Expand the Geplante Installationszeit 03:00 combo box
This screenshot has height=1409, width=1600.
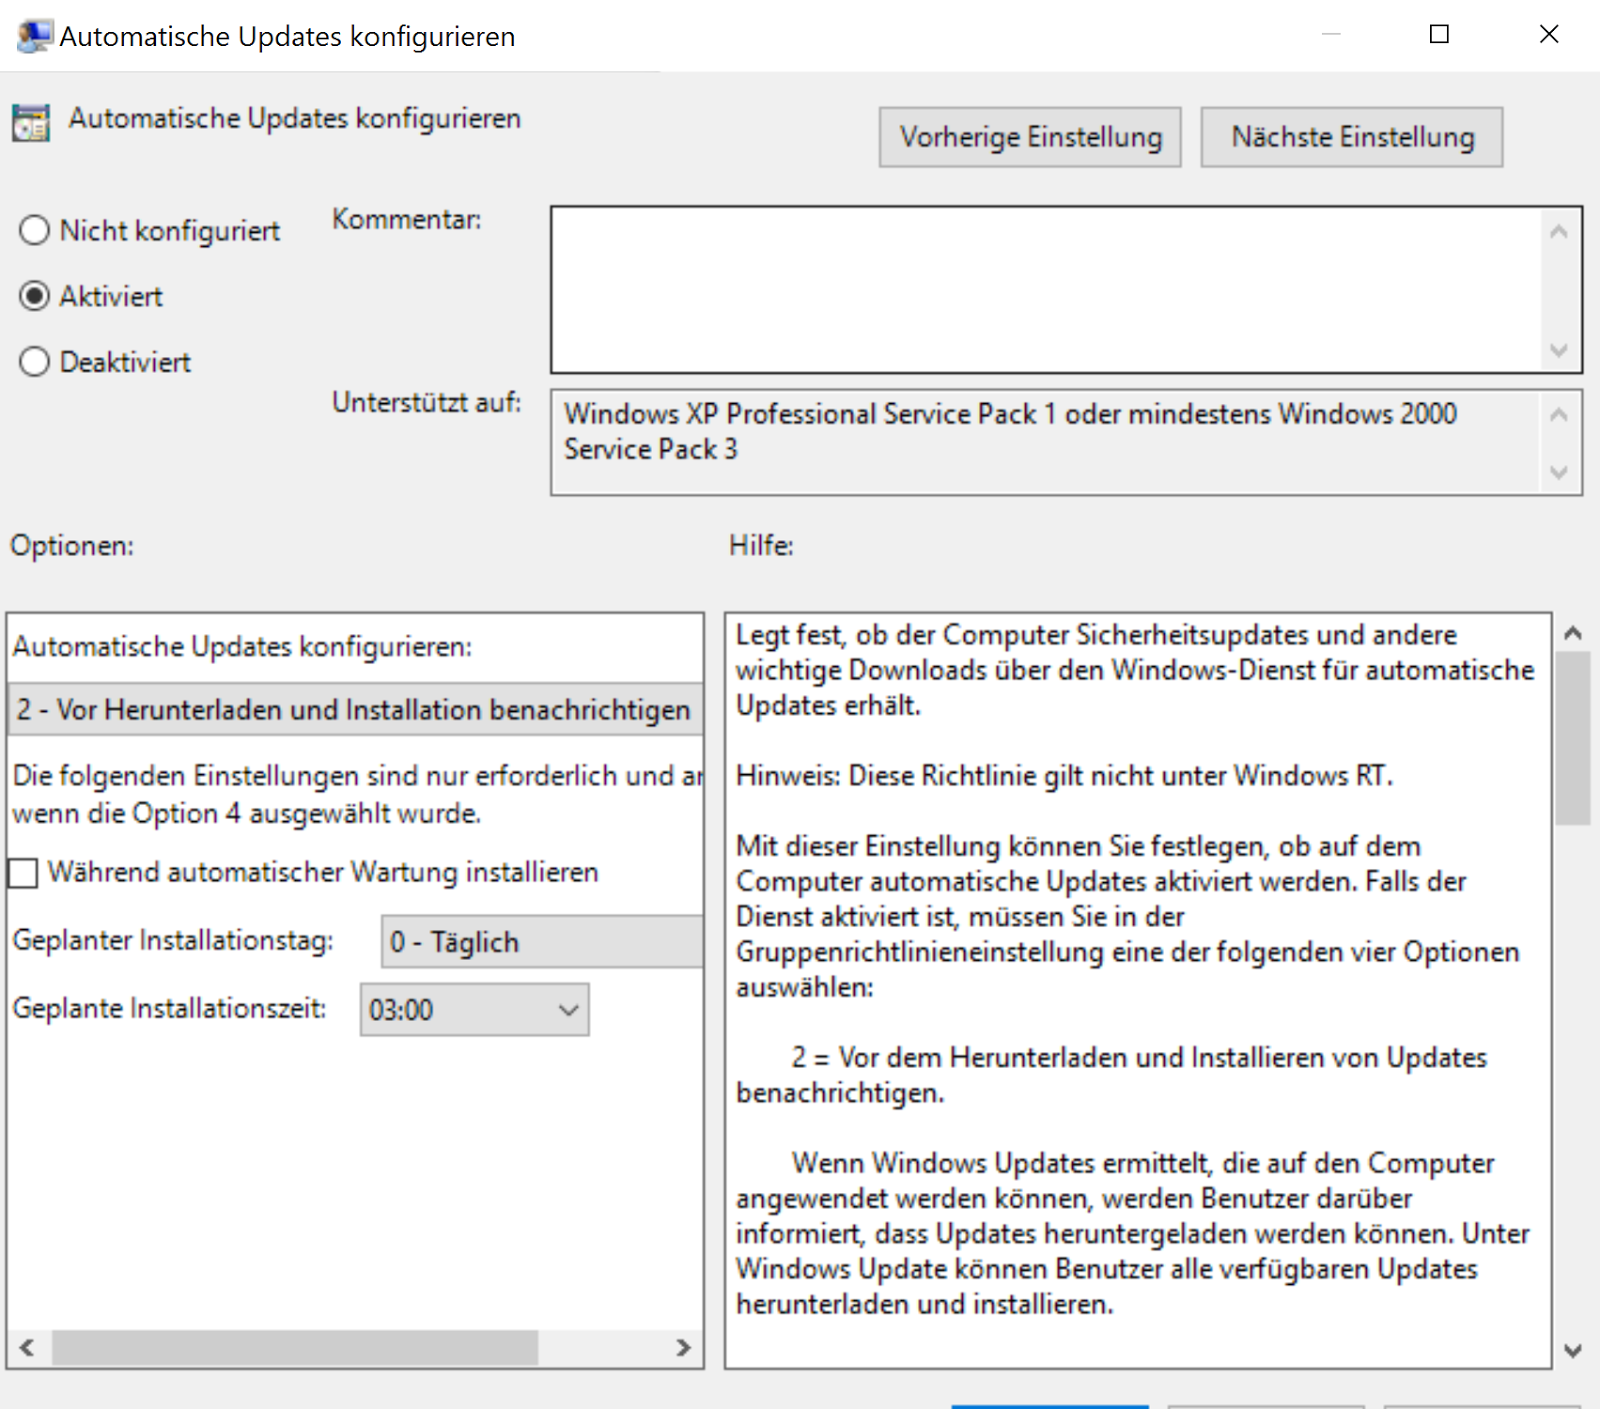click(x=474, y=1010)
